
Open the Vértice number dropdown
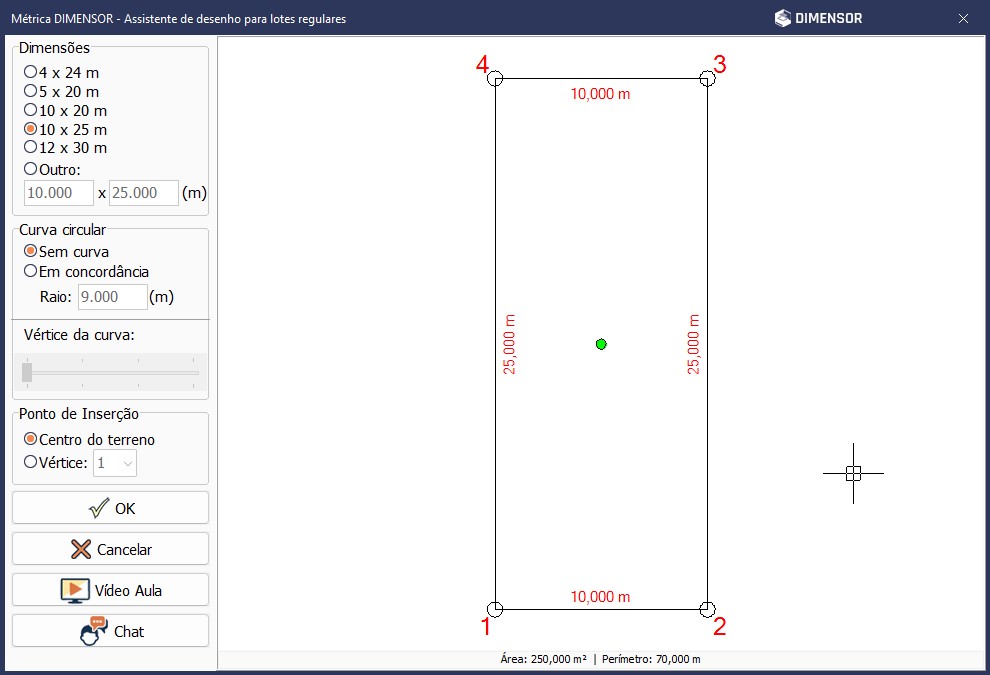tap(115, 463)
